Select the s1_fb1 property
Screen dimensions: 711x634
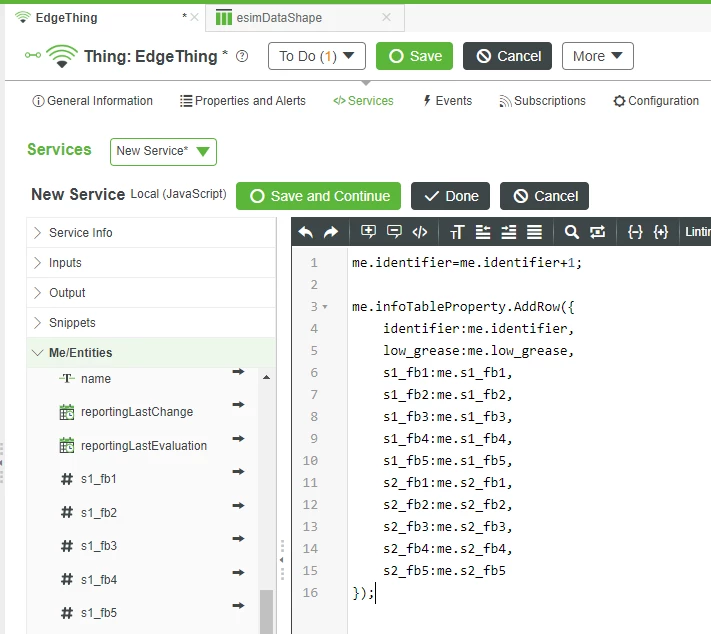coord(99,479)
